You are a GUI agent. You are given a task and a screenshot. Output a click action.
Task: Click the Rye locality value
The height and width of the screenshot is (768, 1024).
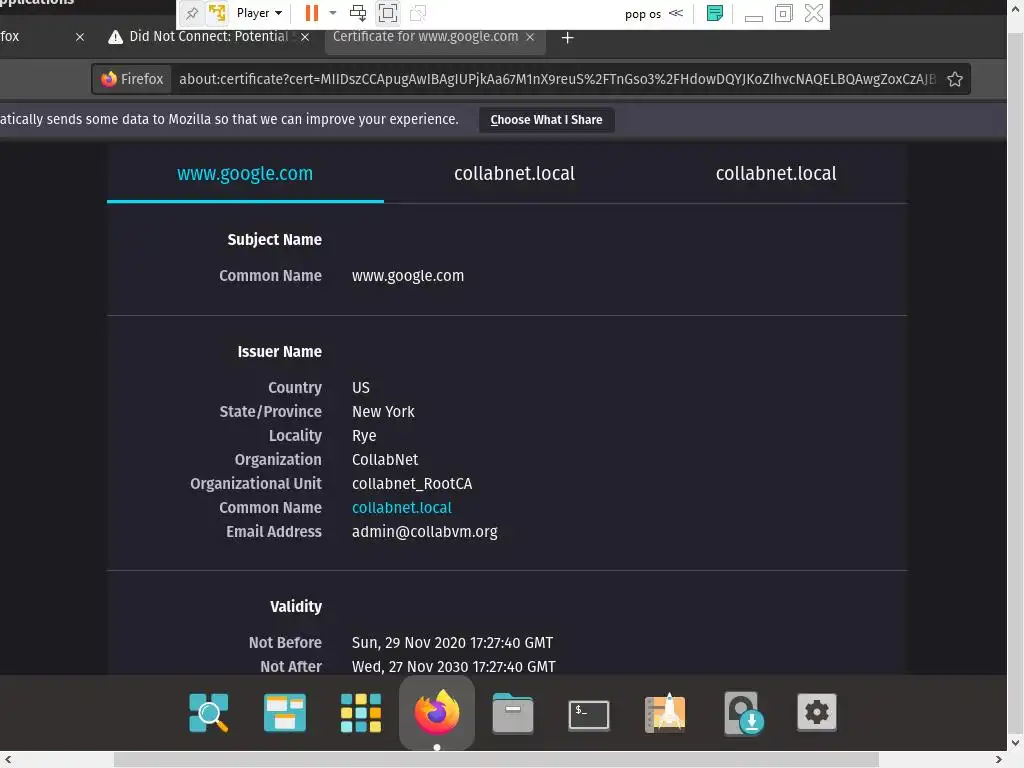pos(364,436)
